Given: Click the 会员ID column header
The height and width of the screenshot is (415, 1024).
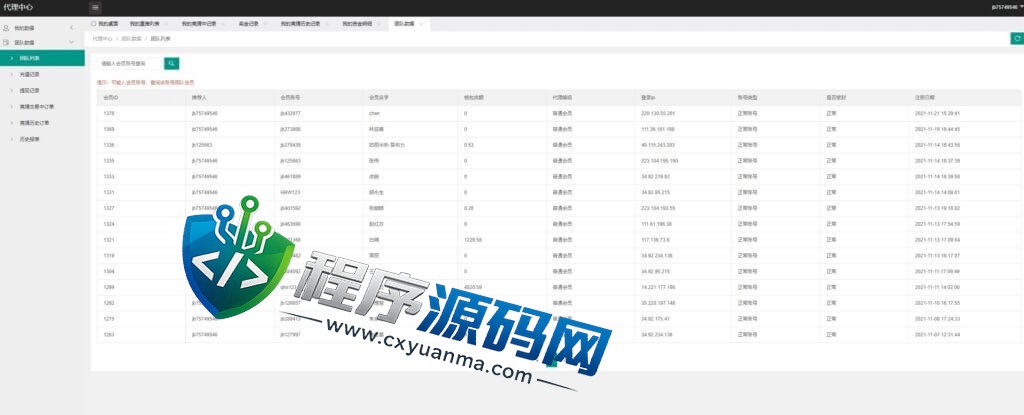Looking at the screenshot, I should [110, 97].
